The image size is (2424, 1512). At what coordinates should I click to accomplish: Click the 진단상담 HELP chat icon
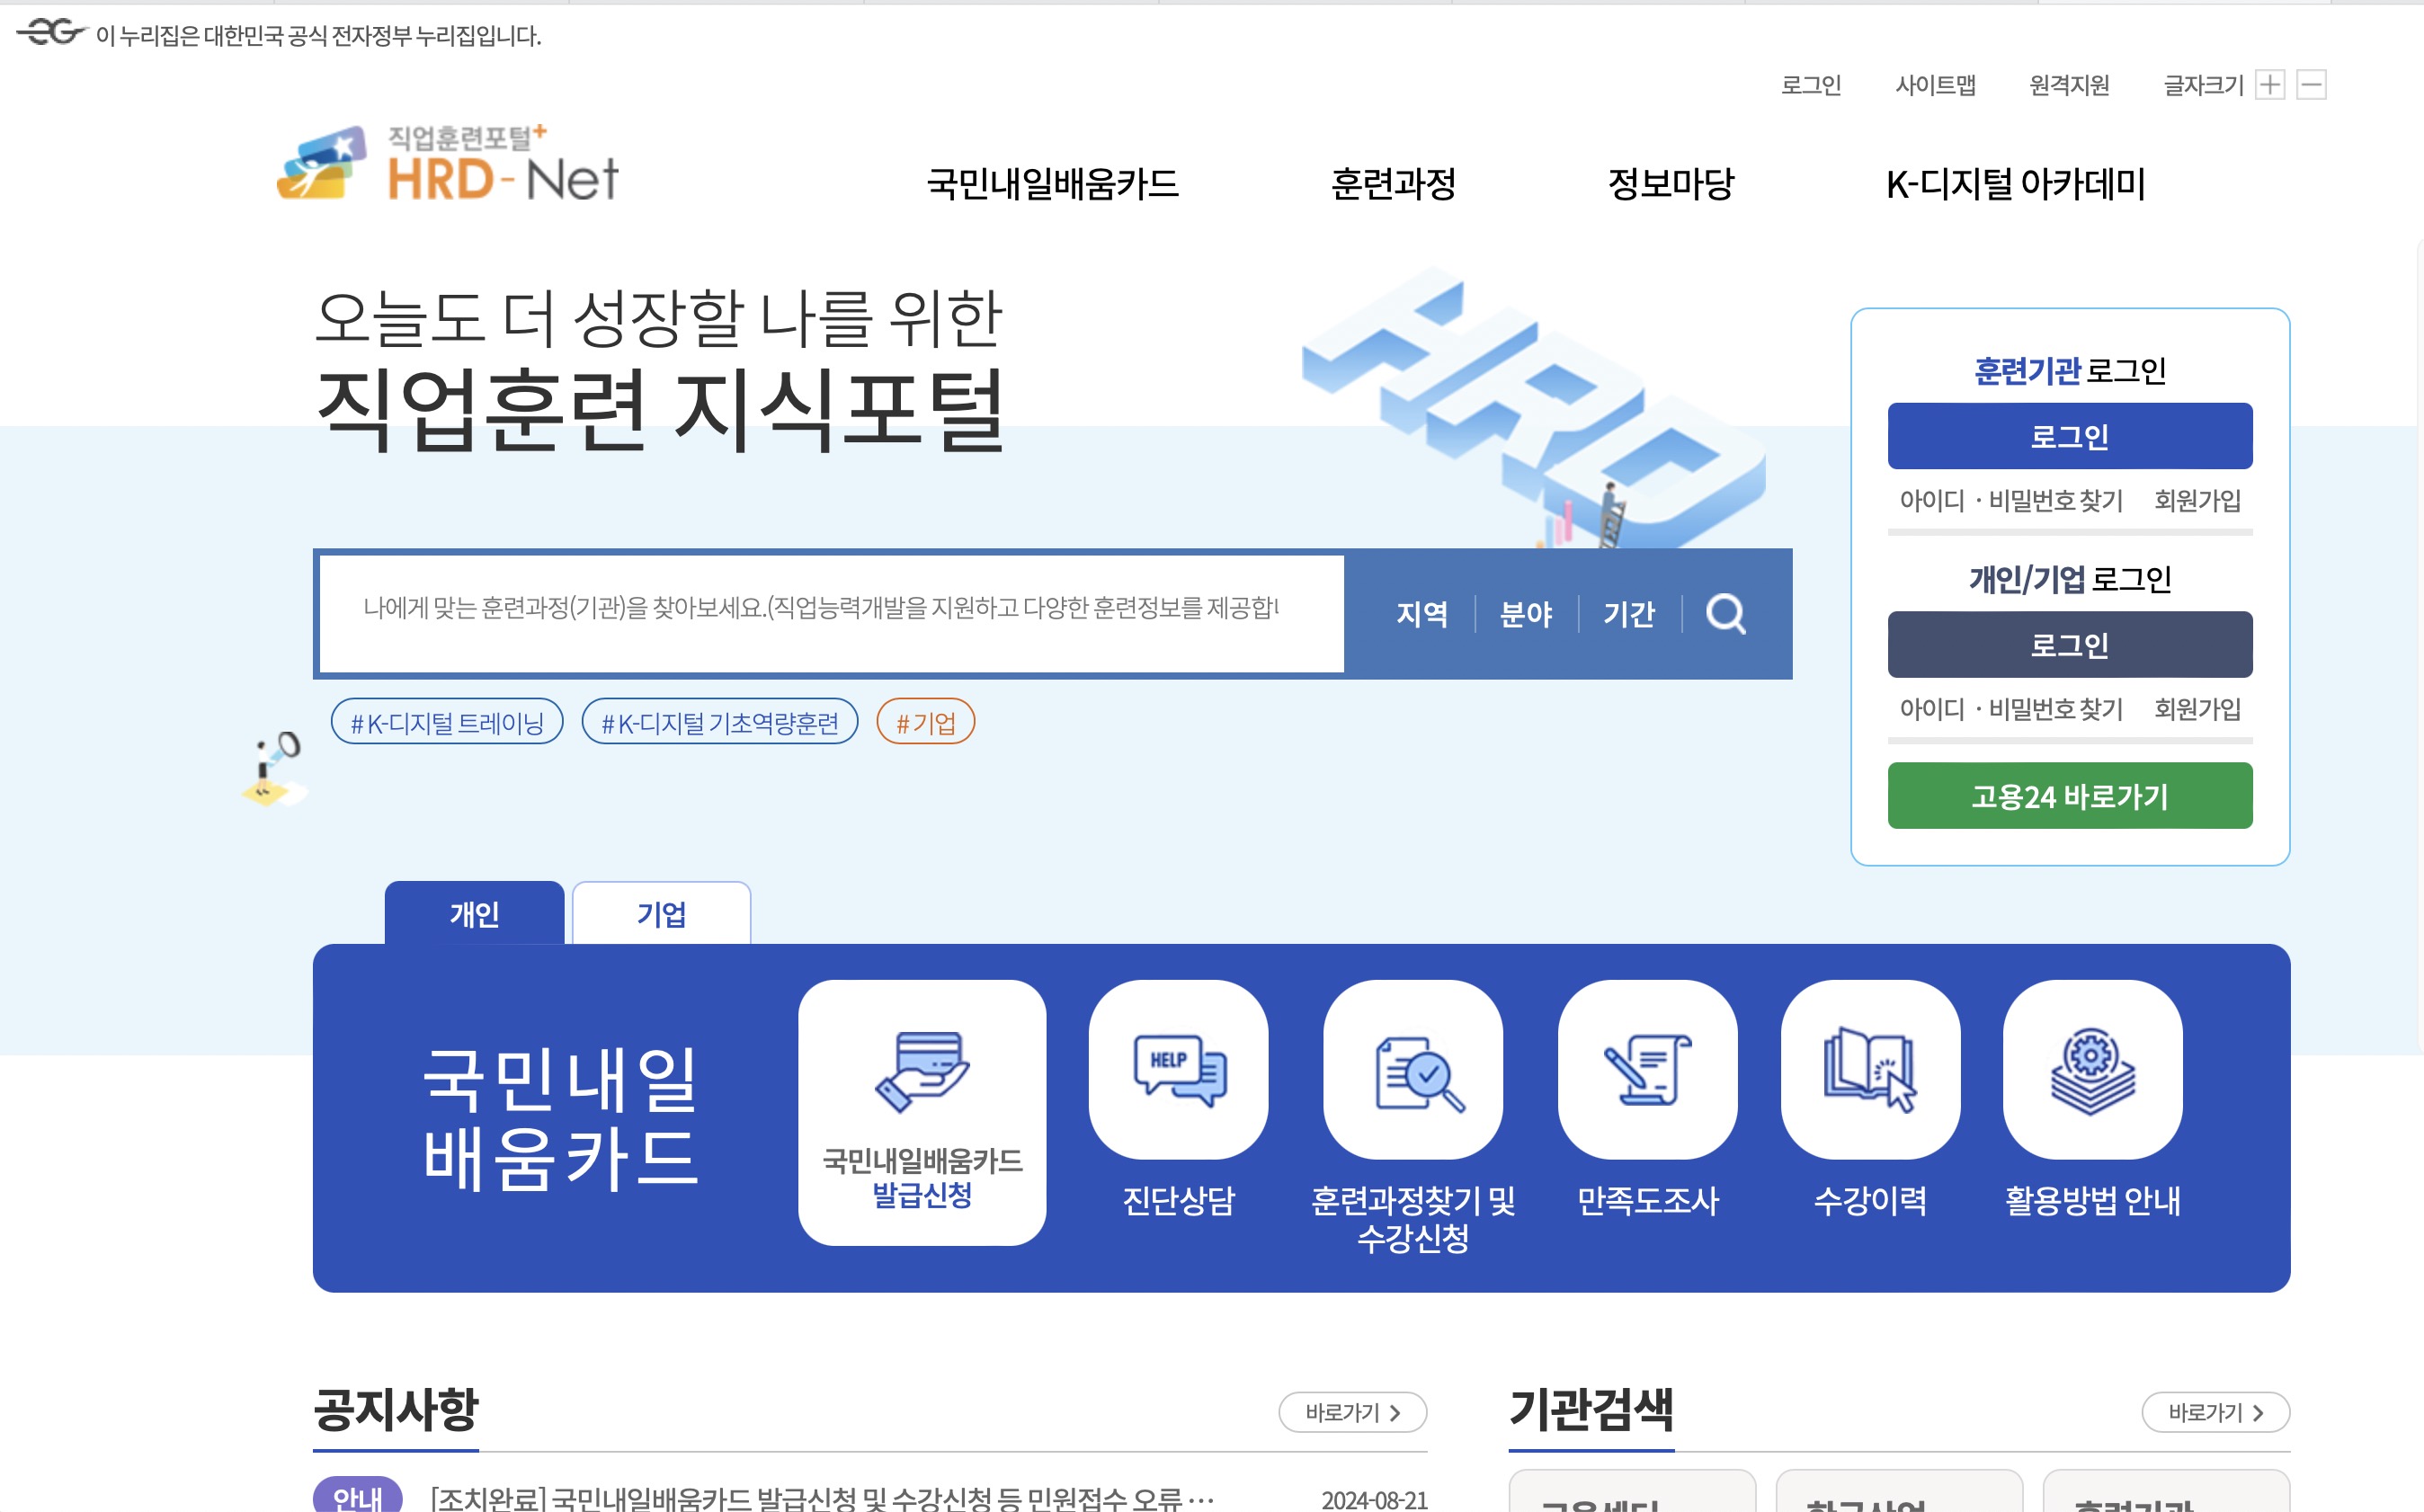click(x=1178, y=1070)
